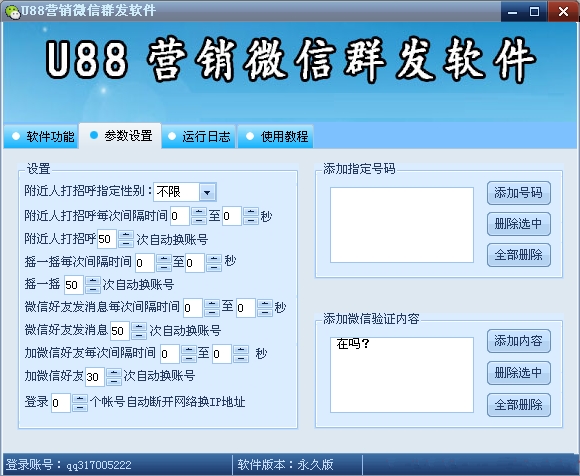The width and height of the screenshot is (580, 476).
Task: Click the 添加号码 button
Action: pos(519,193)
